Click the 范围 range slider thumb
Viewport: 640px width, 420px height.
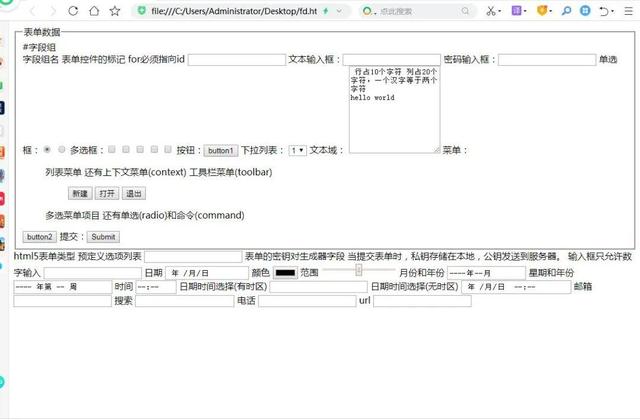pos(359,270)
